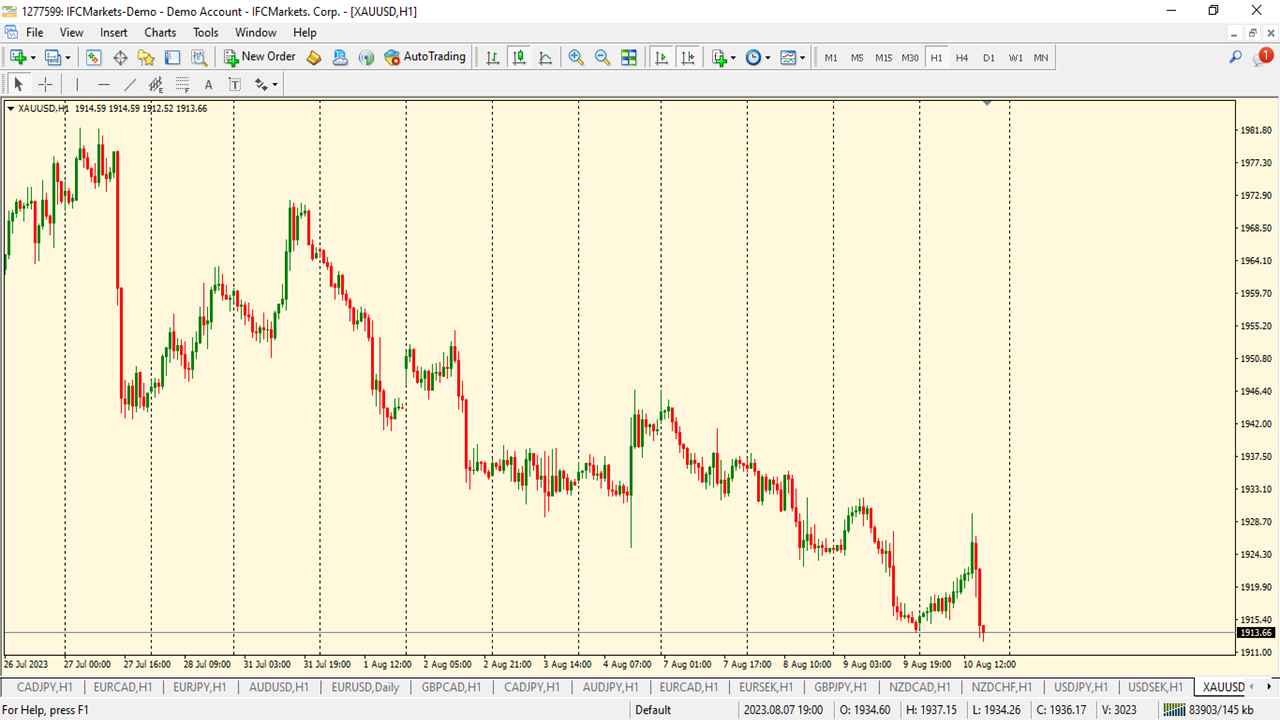Open the chart Templates dropdown

click(x=800, y=57)
